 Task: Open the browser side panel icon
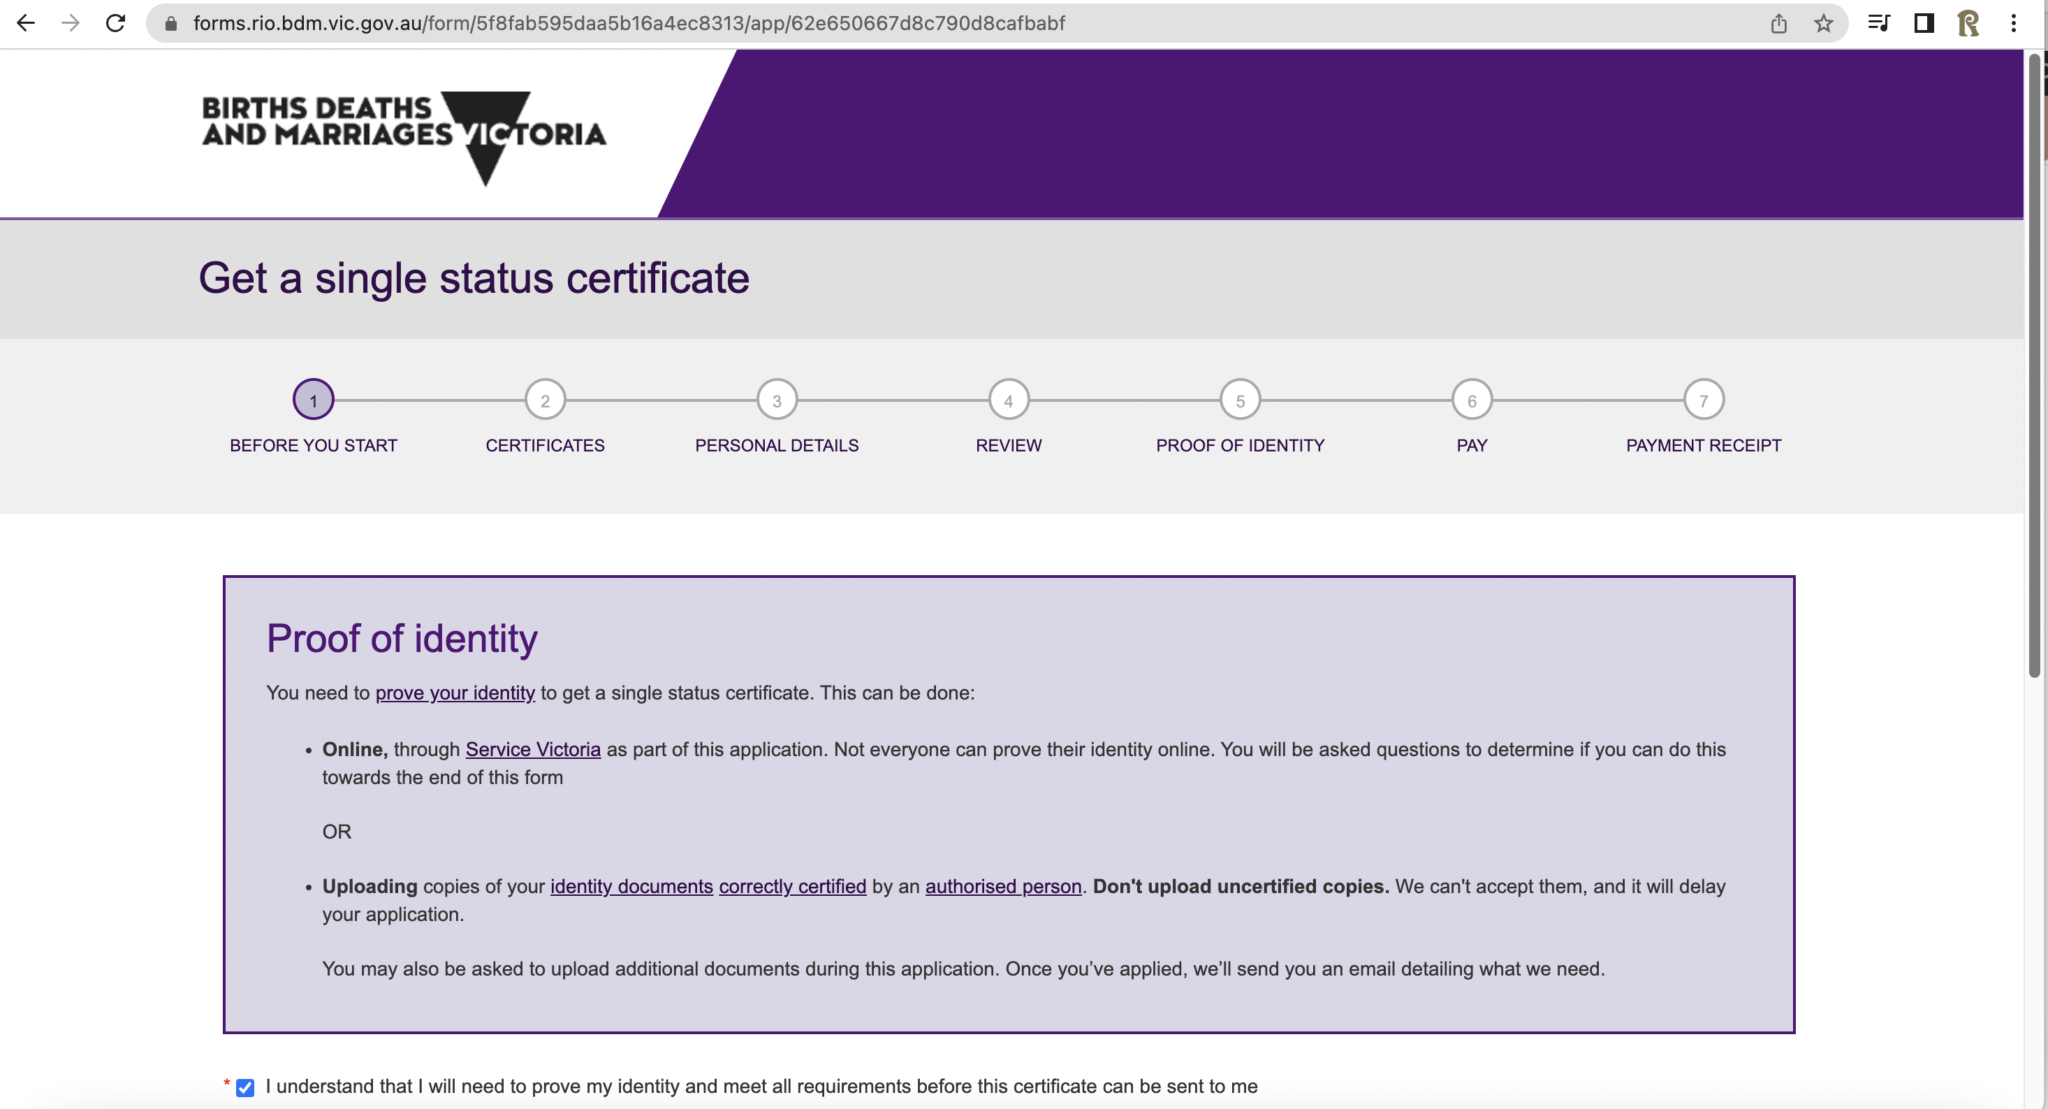[x=1921, y=22]
